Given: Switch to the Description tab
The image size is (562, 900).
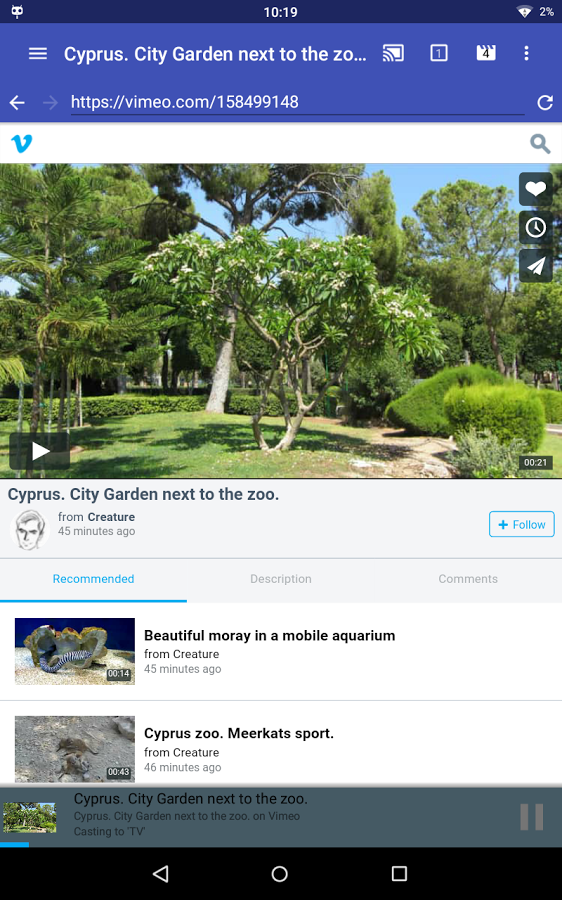Looking at the screenshot, I should [281, 579].
